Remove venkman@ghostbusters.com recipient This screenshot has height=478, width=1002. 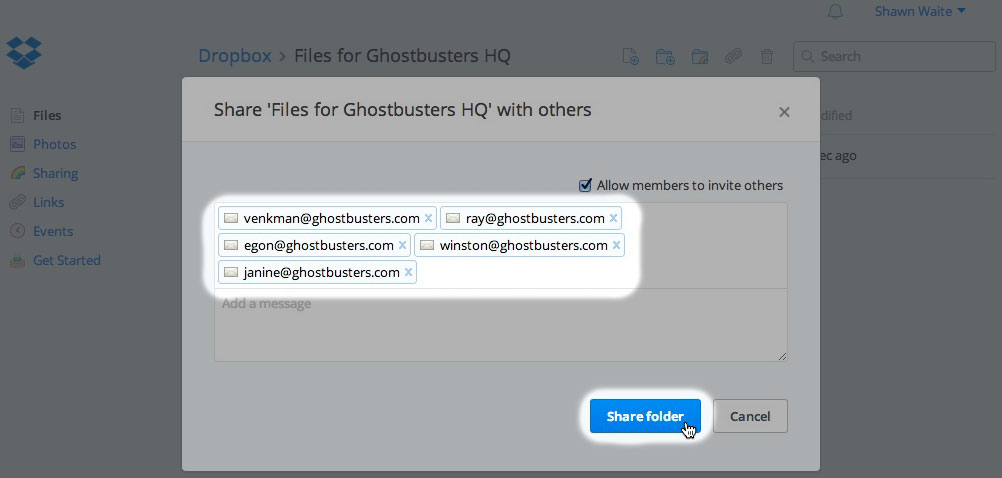coord(428,219)
